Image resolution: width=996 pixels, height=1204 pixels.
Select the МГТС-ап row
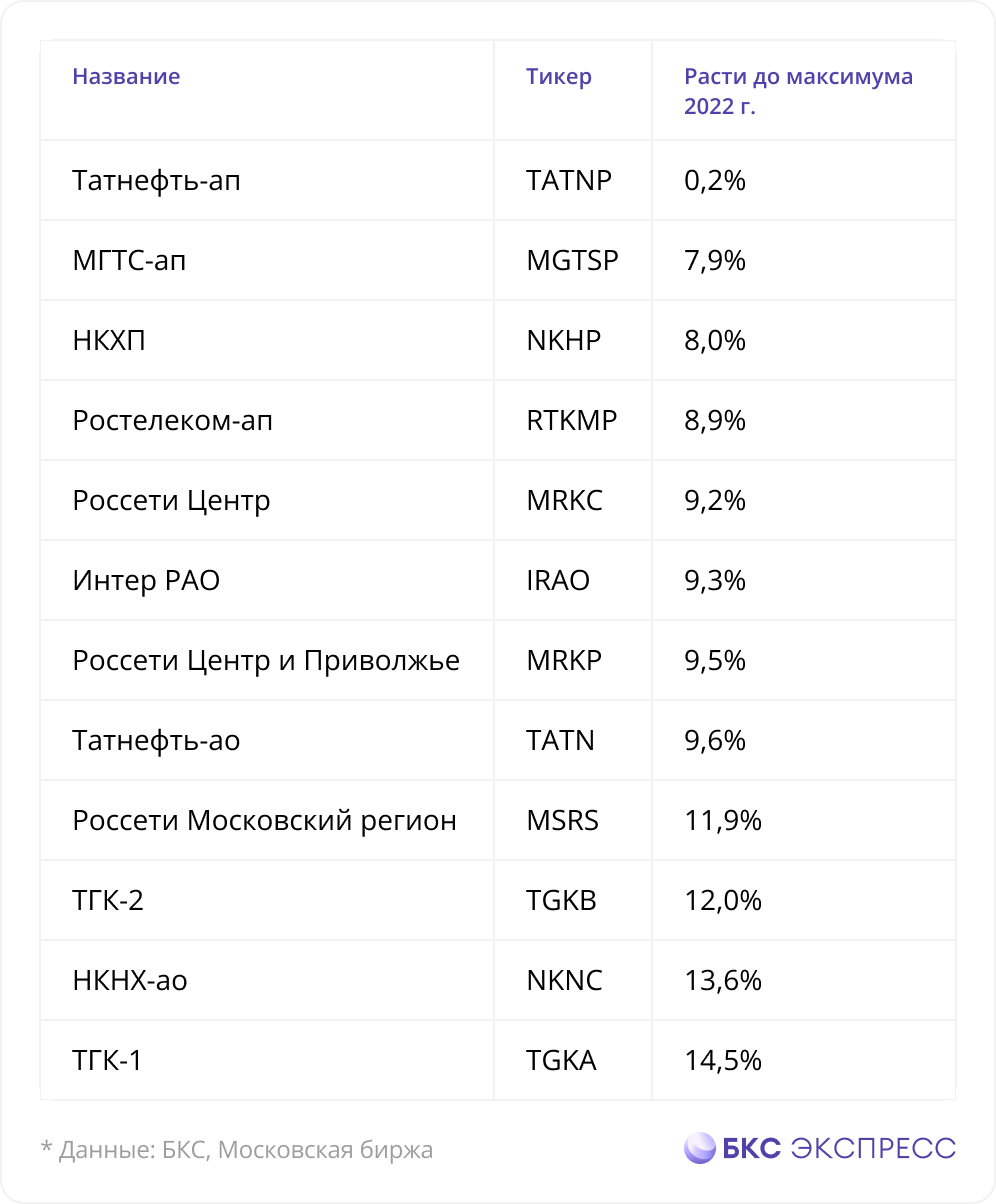497,260
